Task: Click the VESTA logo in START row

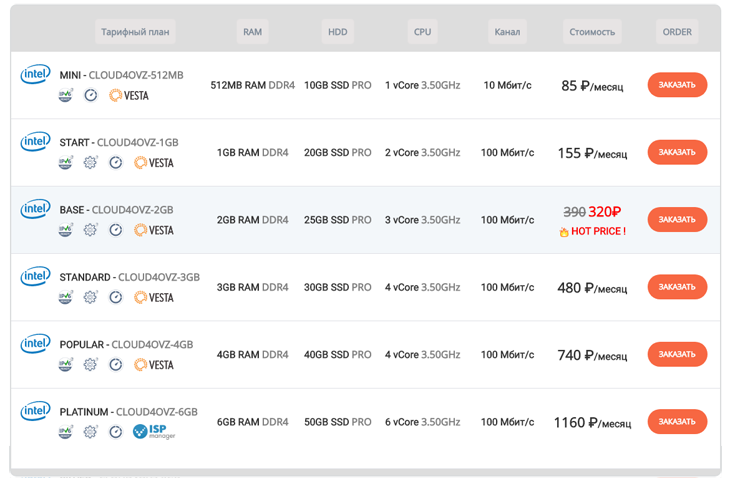Action: point(154,163)
